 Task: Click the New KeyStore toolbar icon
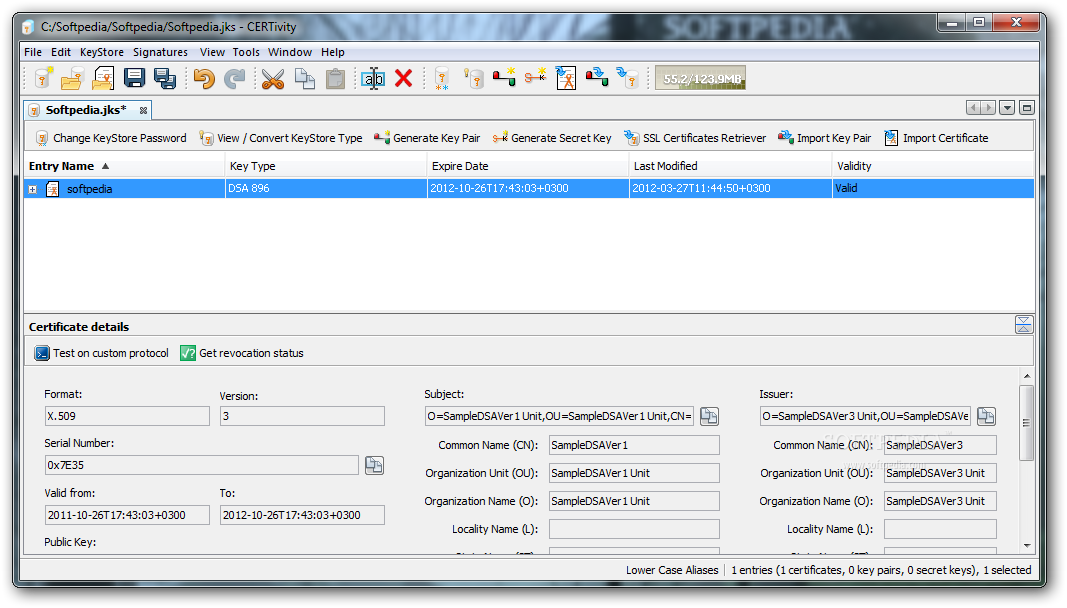click(44, 78)
